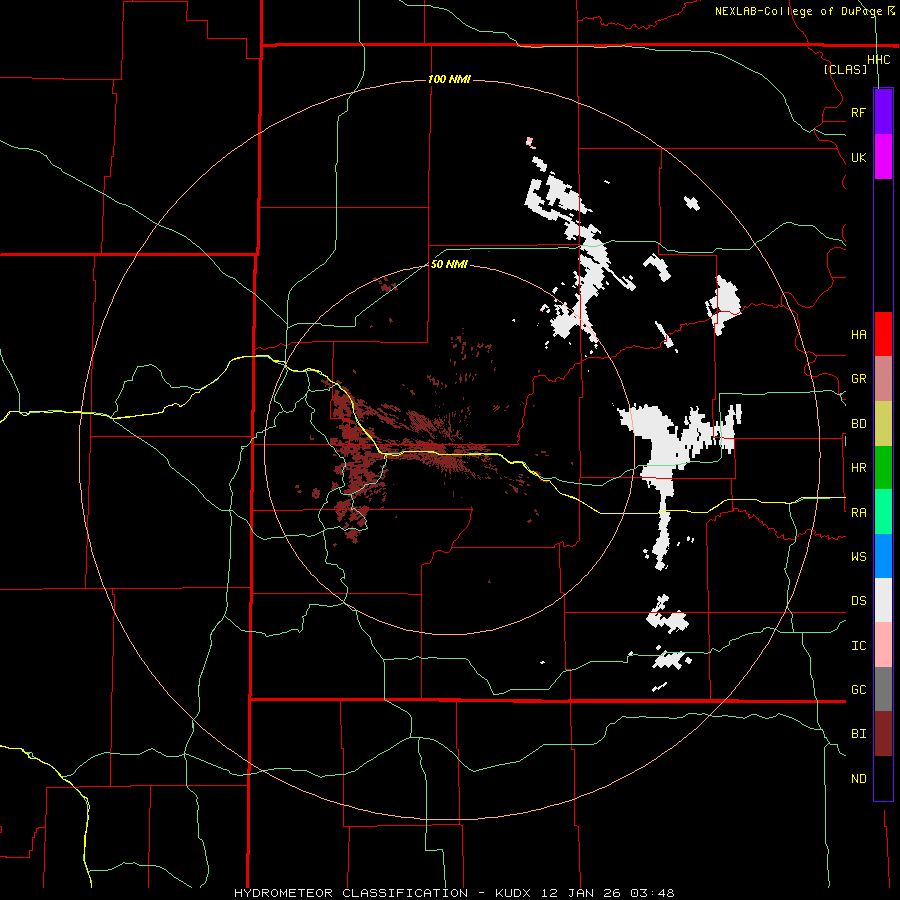
Task: Click the ND black legend color swatch
Action: click(883, 778)
